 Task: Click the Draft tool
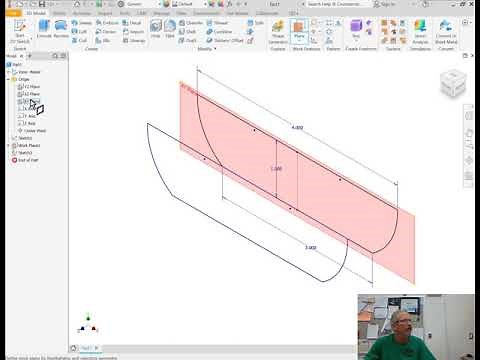click(187, 40)
